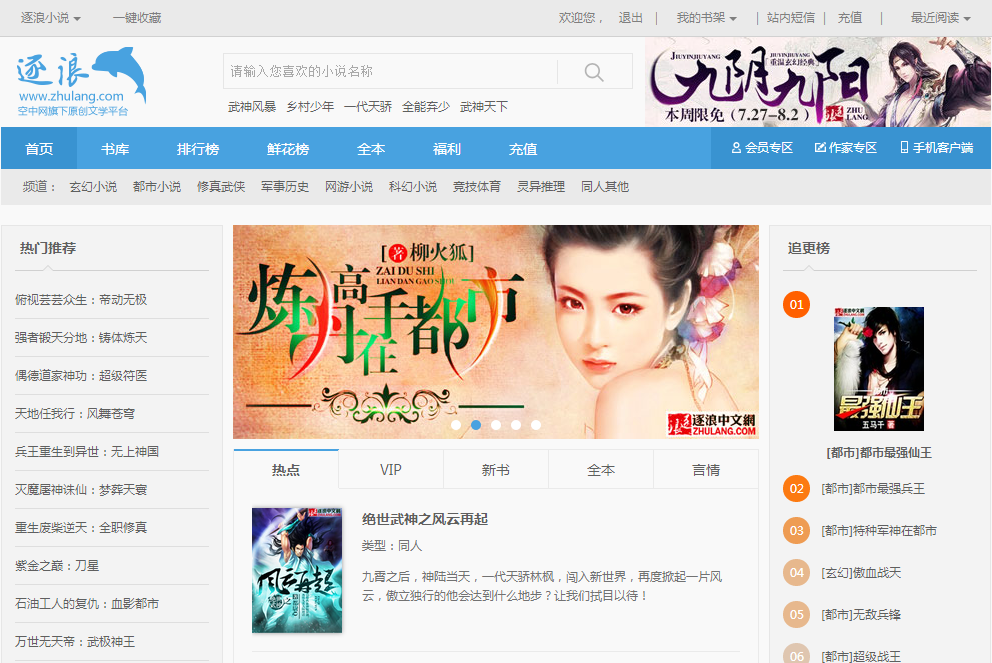This screenshot has width=992, height=663.
Task: Open 鲜花榜 in the navigation bar
Action: click(x=288, y=149)
